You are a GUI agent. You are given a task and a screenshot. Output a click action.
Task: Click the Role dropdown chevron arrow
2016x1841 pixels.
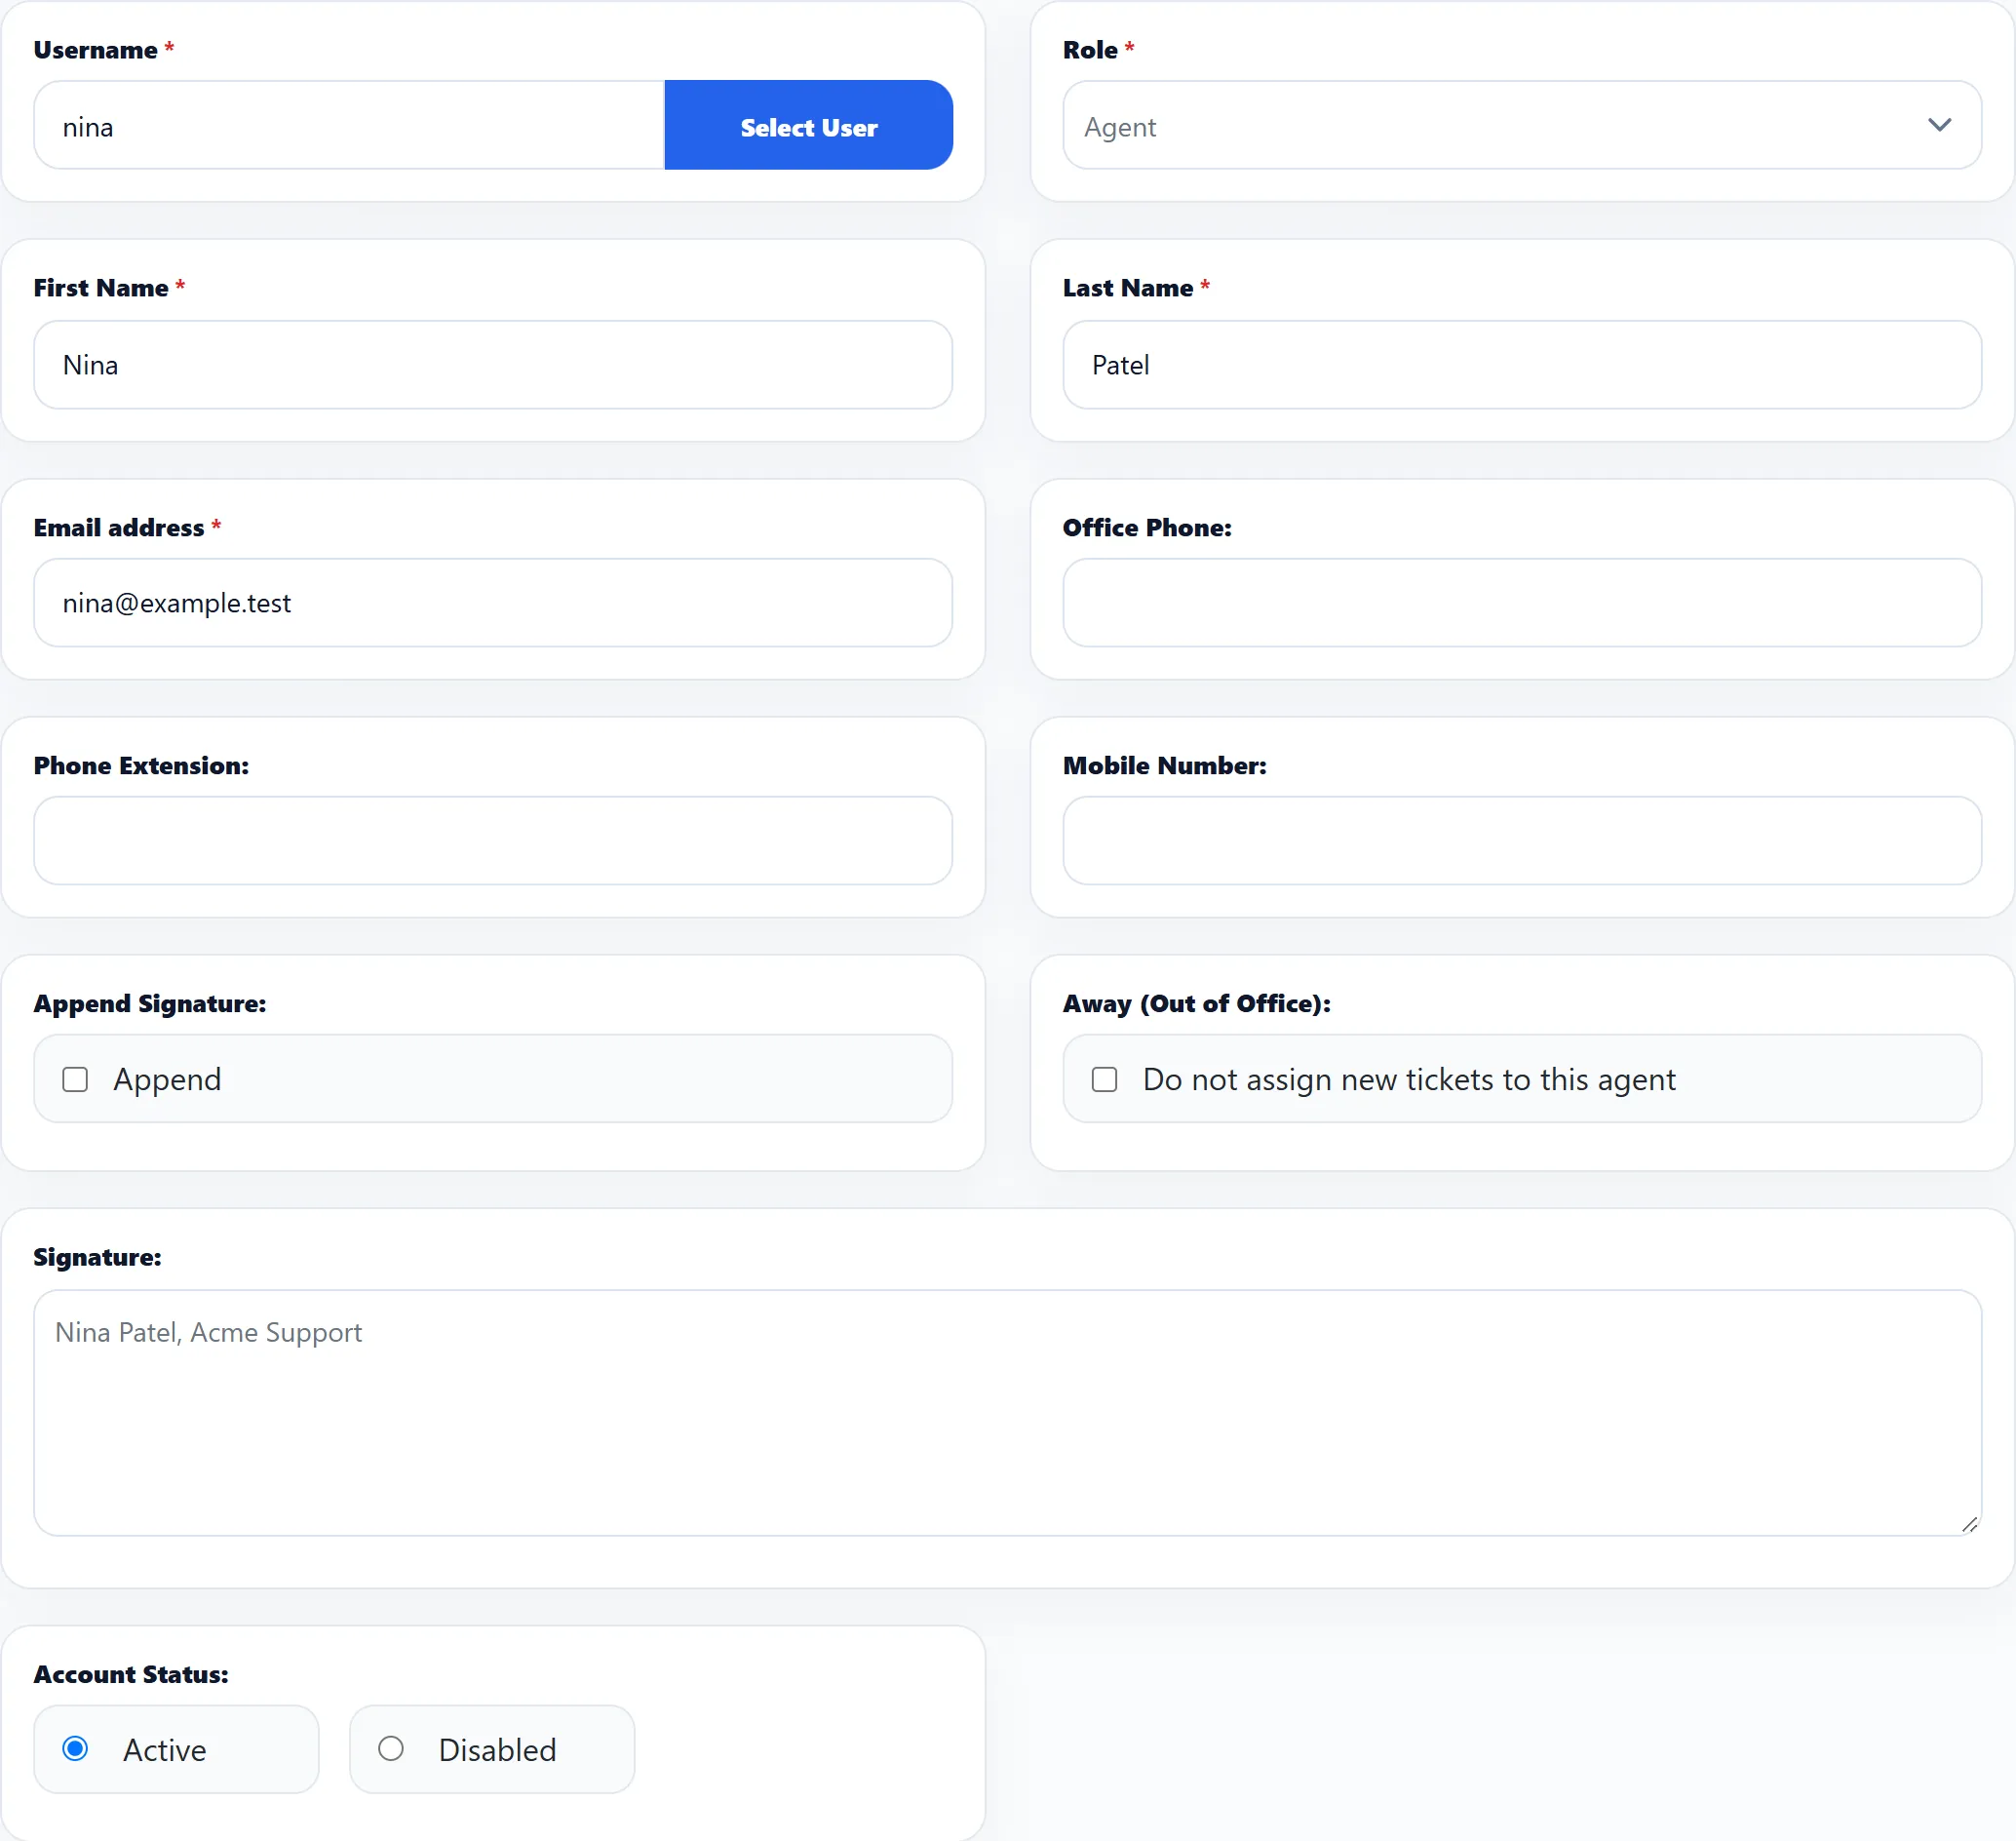pyautogui.click(x=1939, y=125)
